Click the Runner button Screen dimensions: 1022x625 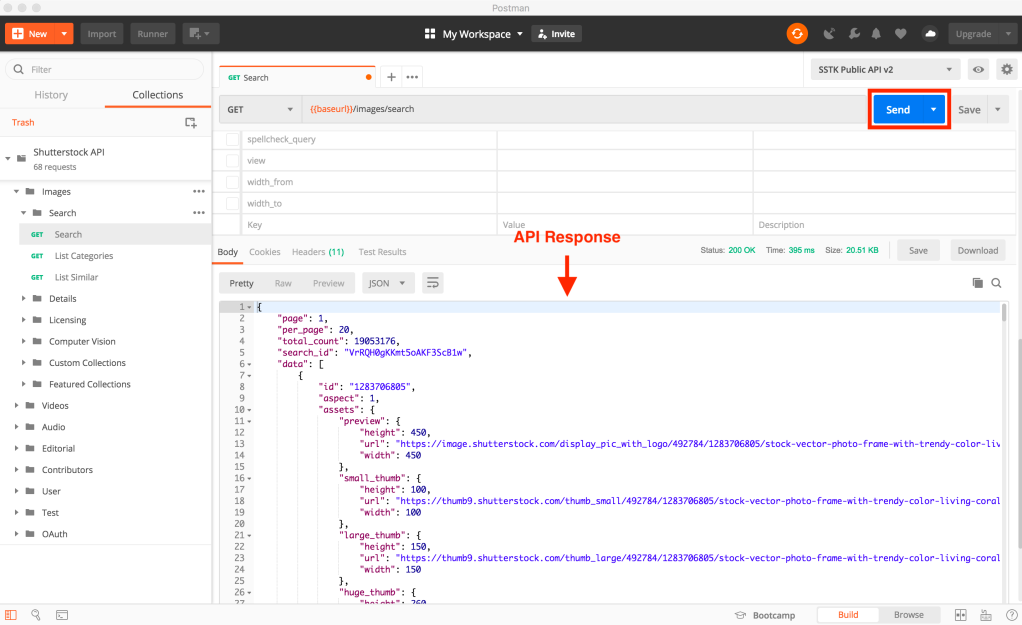pos(153,34)
